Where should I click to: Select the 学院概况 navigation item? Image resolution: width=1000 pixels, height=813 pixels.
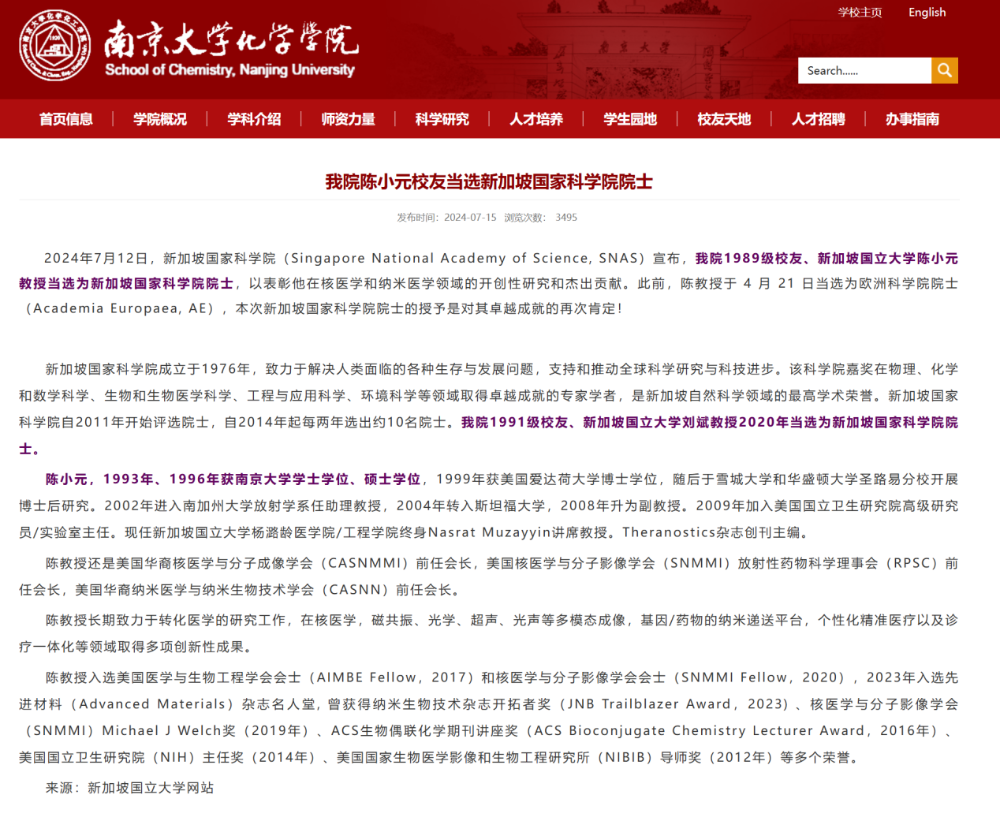(160, 119)
